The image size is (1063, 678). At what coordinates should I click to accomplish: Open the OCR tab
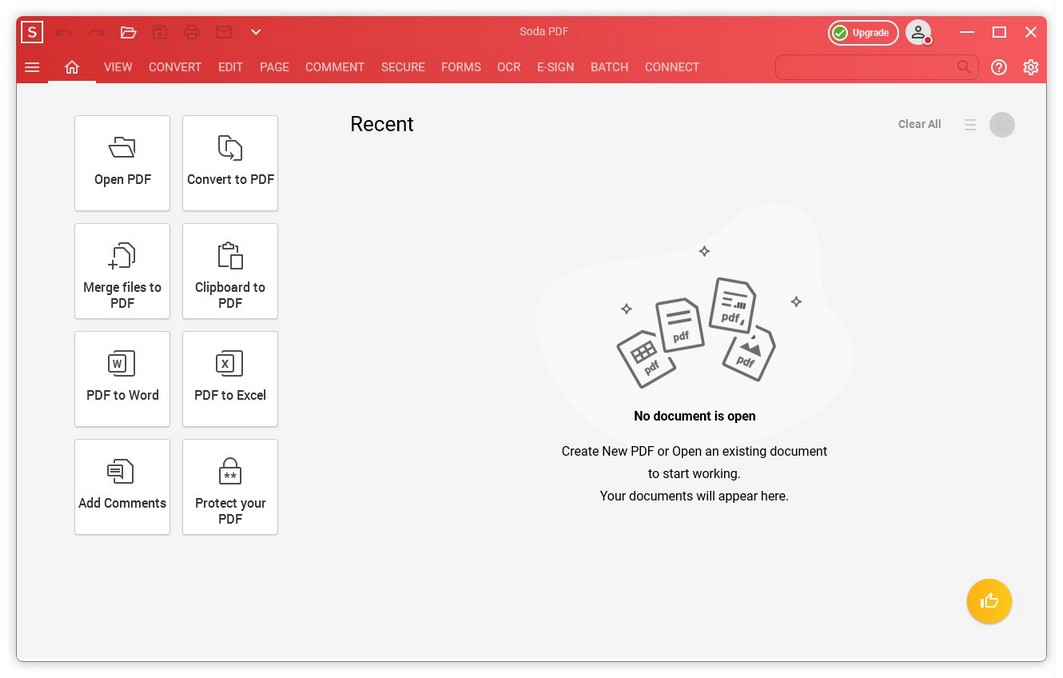point(508,67)
